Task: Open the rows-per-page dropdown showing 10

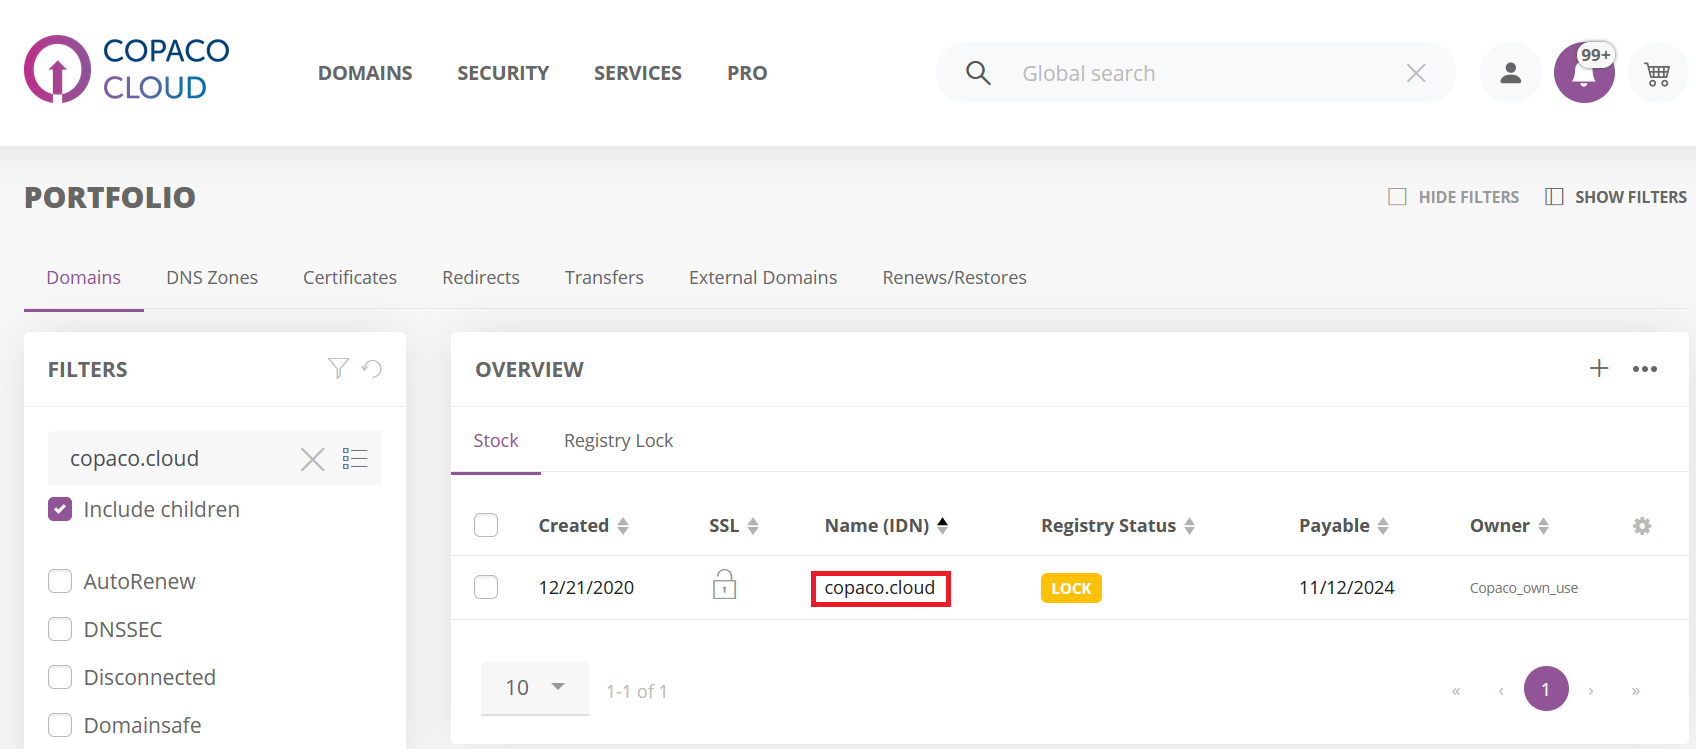Action: point(535,688)
